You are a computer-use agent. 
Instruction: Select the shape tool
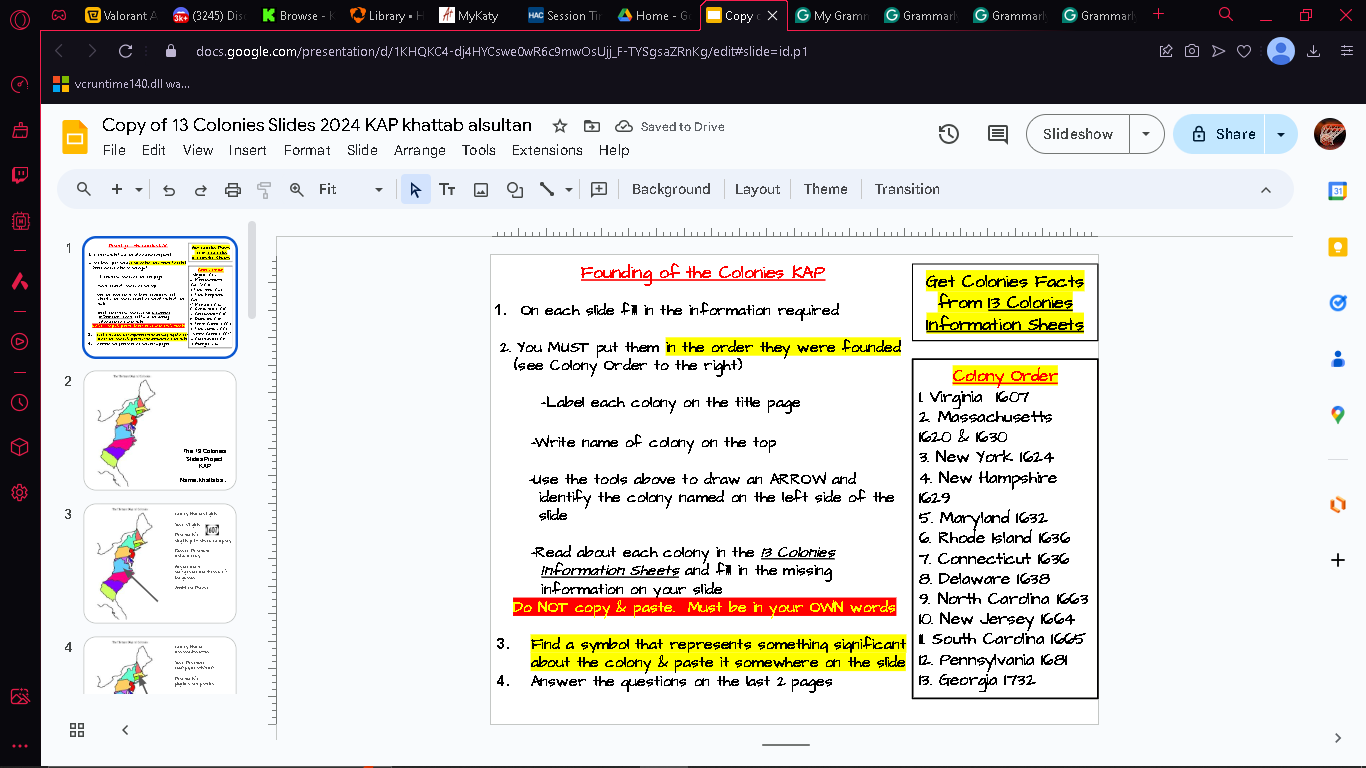(515, 190)
